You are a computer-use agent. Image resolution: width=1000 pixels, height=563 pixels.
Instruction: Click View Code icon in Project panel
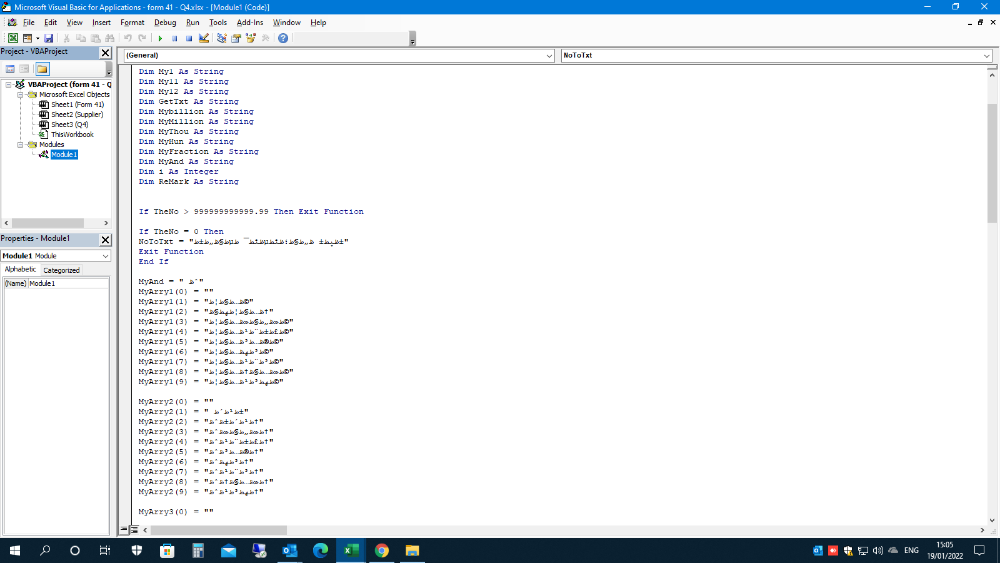(10, 69)
